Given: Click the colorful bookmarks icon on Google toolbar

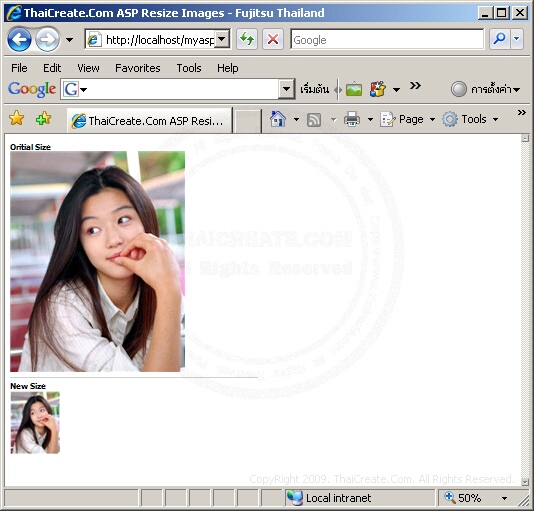Looking at the screenshot, I should (377, 89).
